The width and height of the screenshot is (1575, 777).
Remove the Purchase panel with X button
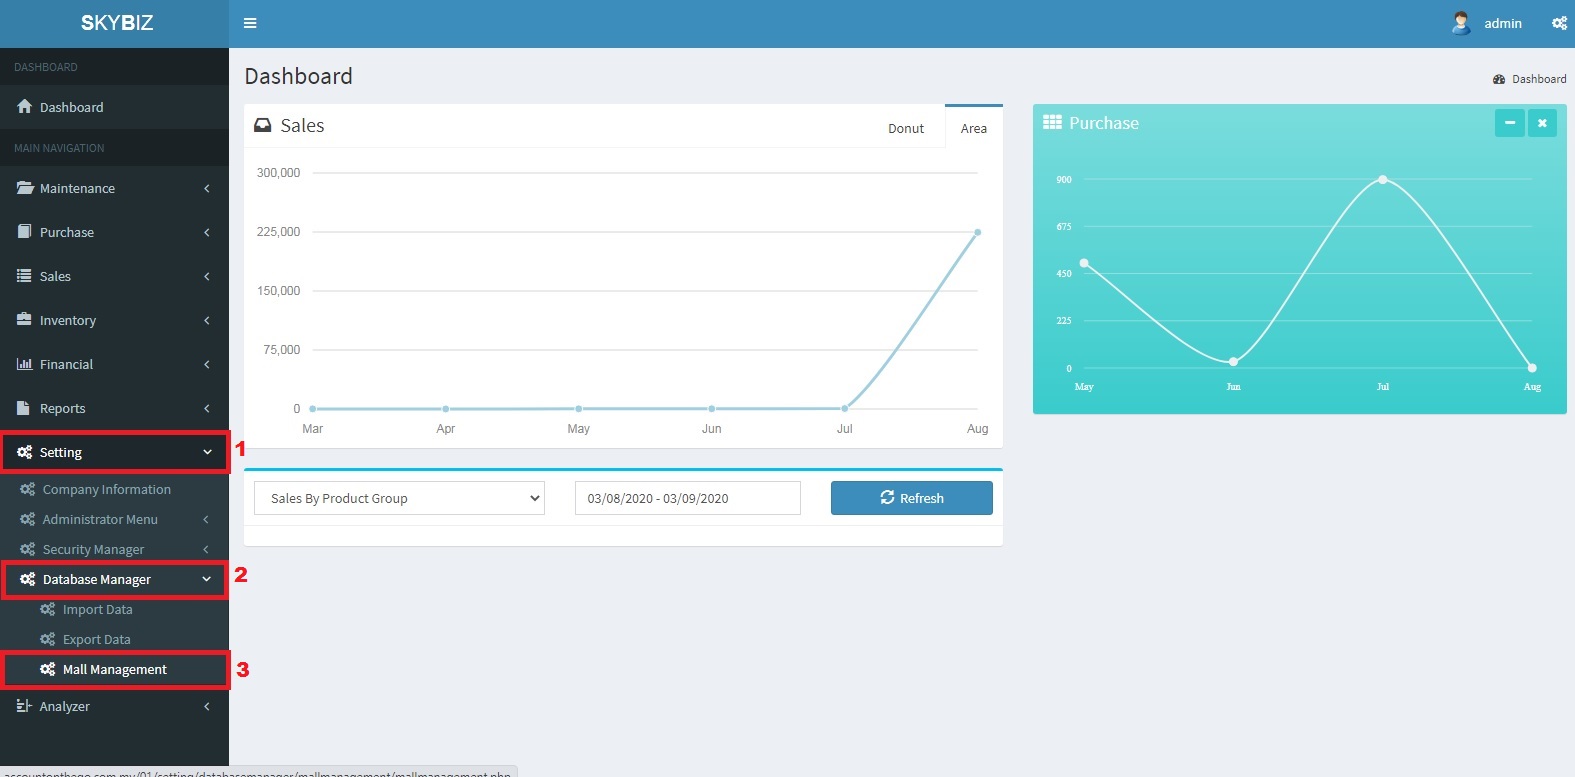[1542, 123]
